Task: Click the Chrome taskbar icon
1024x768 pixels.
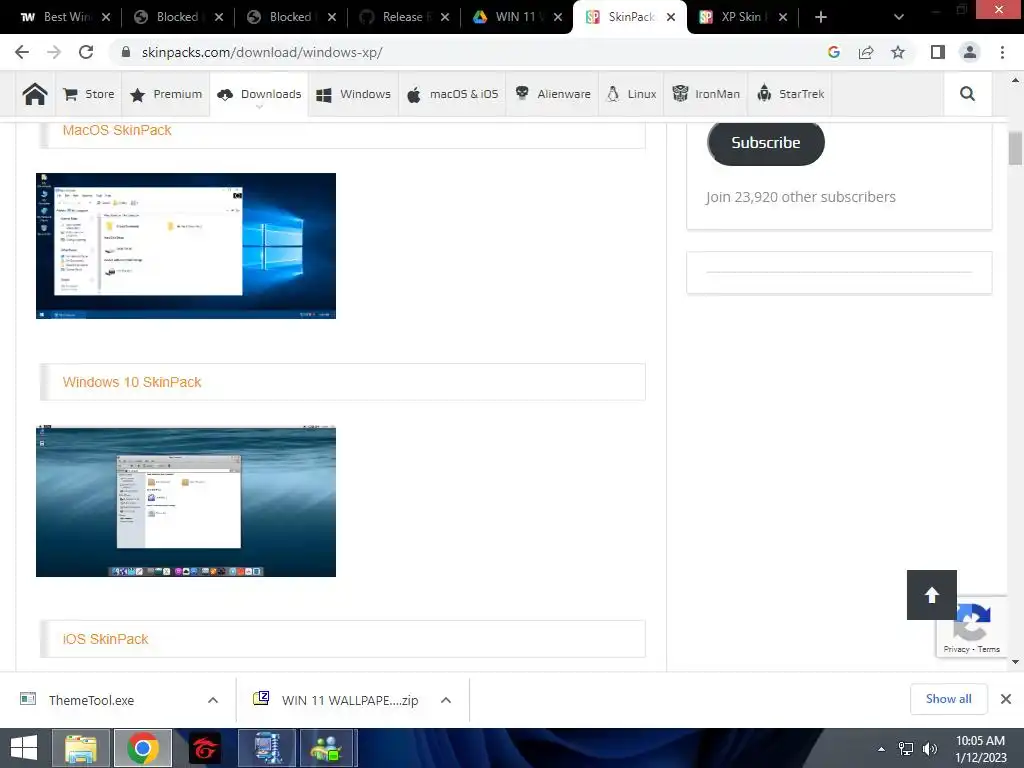Action: [143, 748]
